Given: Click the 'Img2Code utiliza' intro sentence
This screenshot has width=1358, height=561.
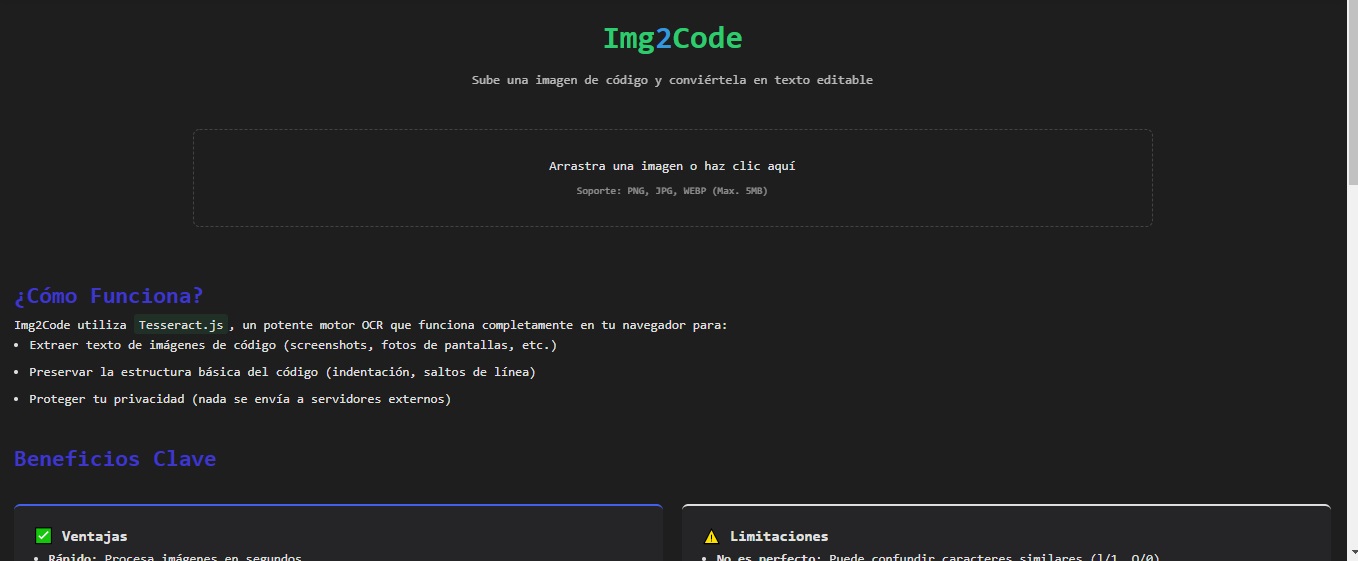Looking at the screenshot, I should 371,325.
